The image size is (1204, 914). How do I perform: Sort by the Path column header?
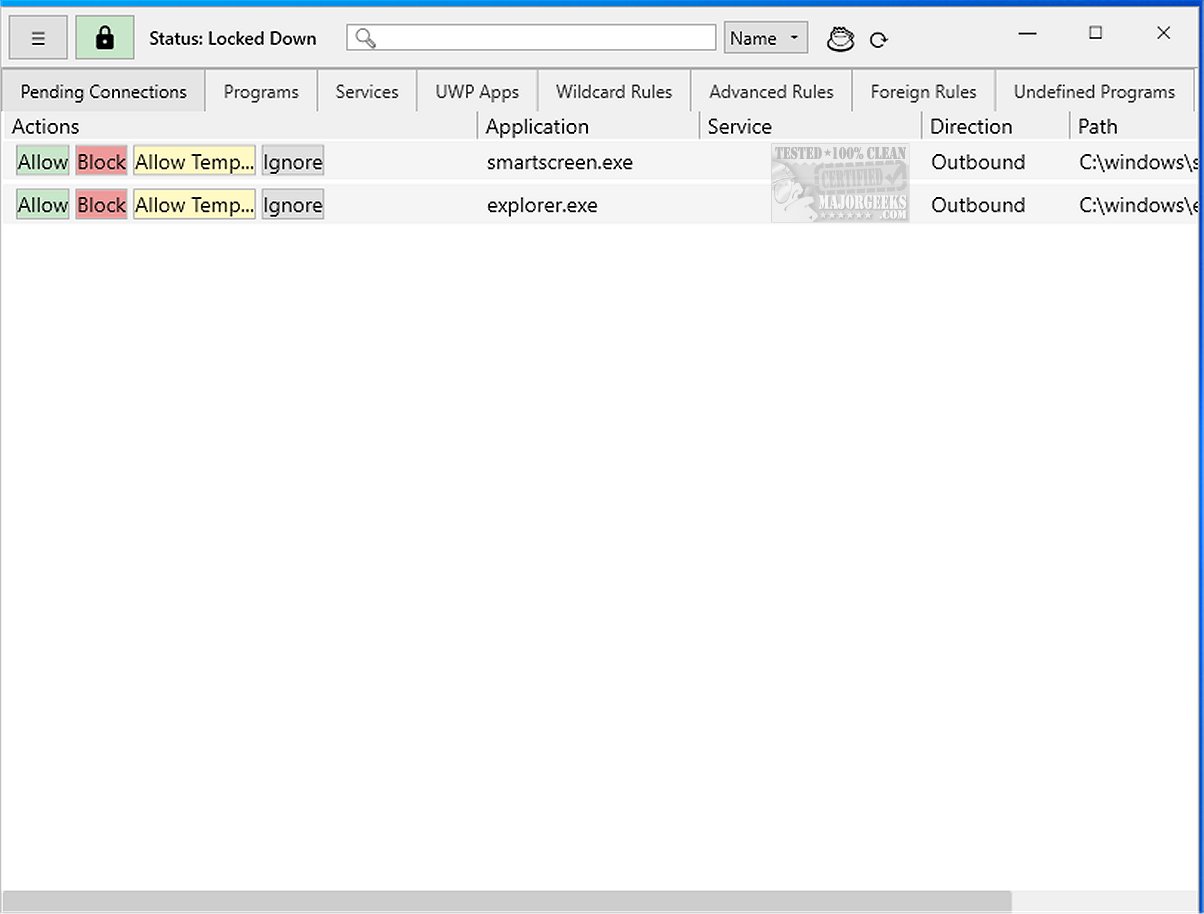click(1136, 126)
